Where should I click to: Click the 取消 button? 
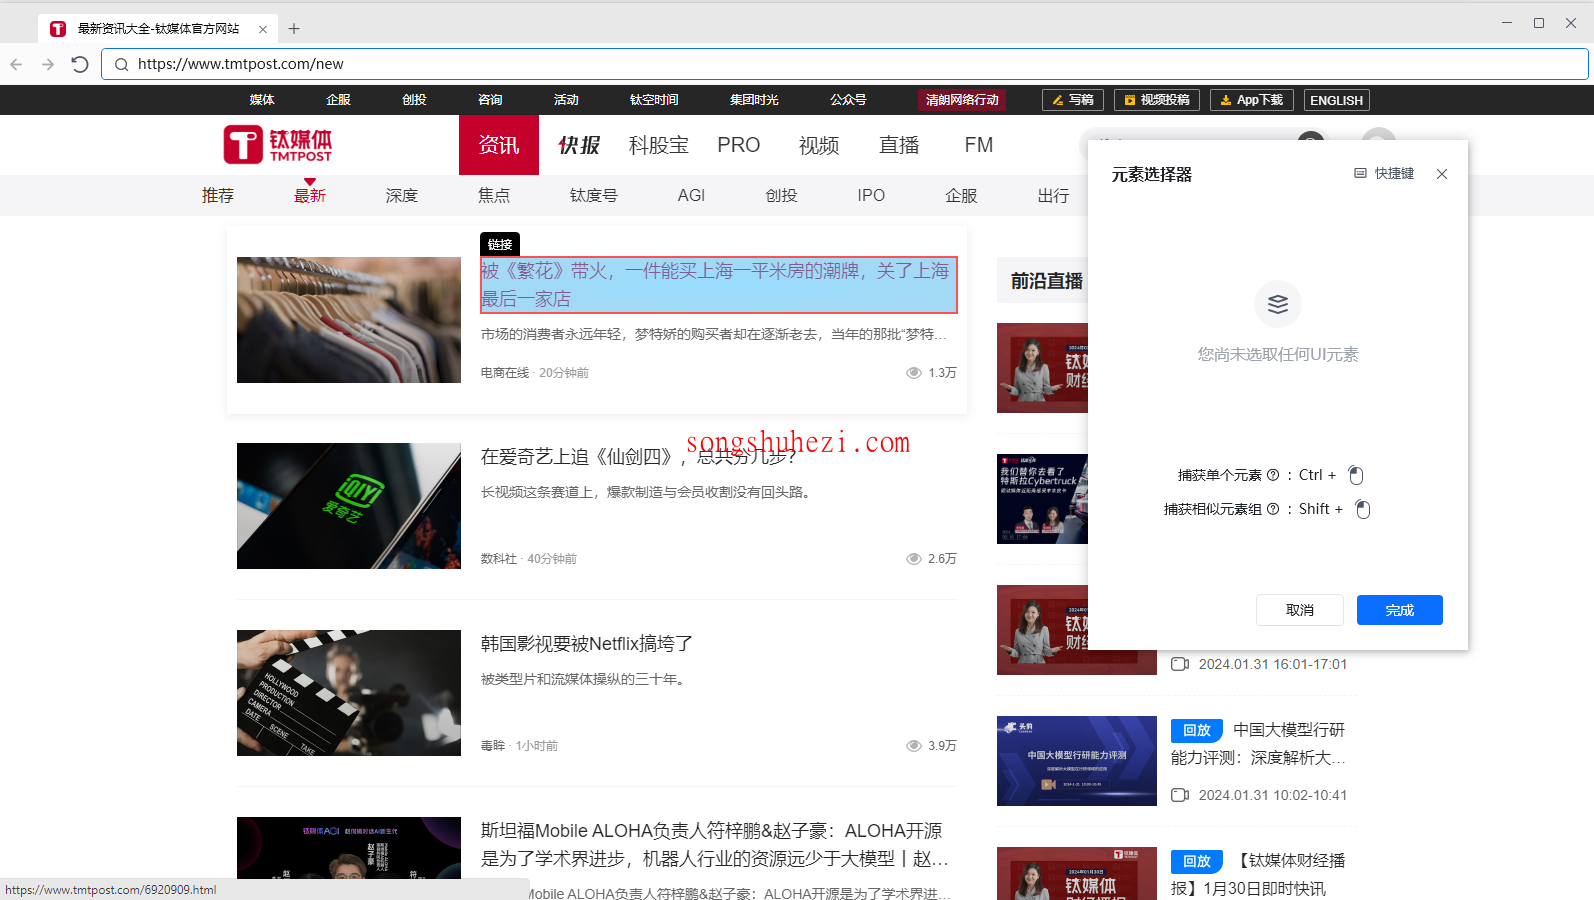coord(1300,610)
